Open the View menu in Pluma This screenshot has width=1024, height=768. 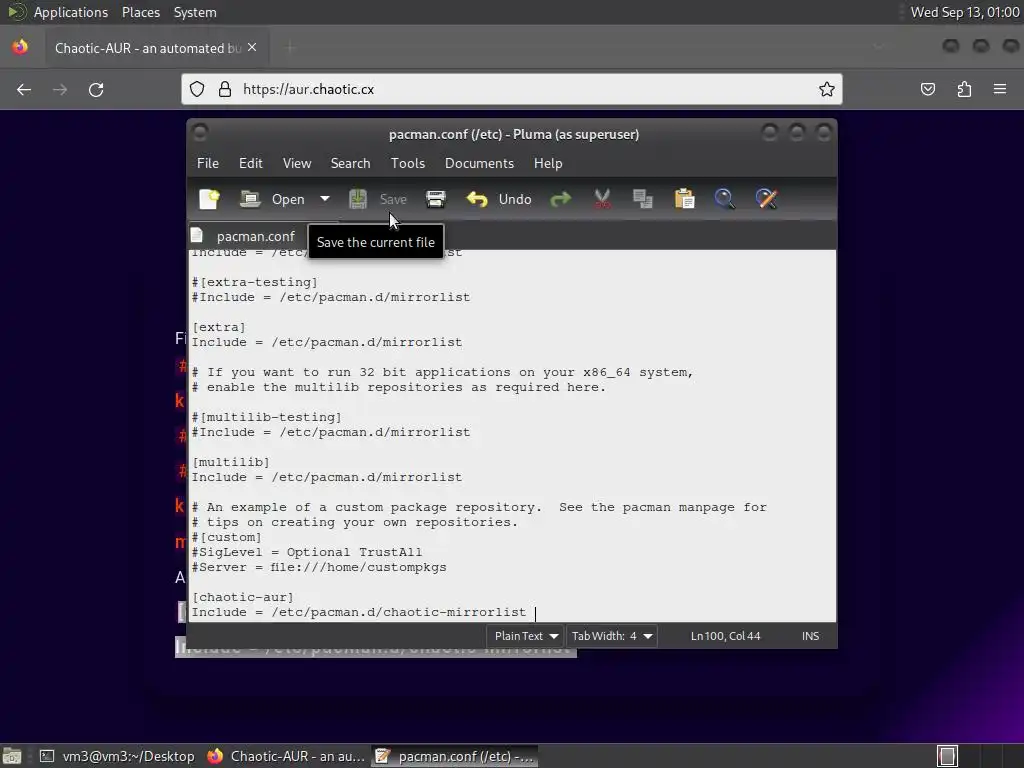point(296,163)
